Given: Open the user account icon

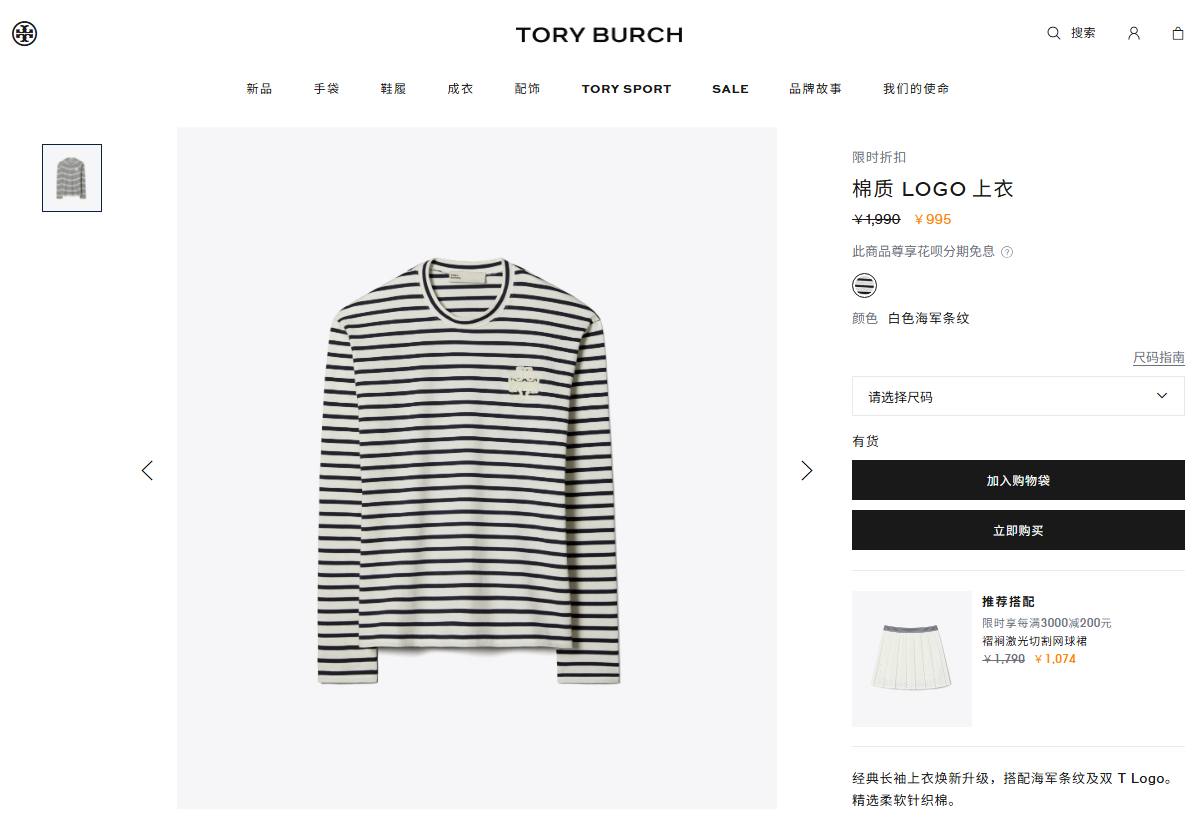Looking at the screenshot, I should coord(1133,33).
